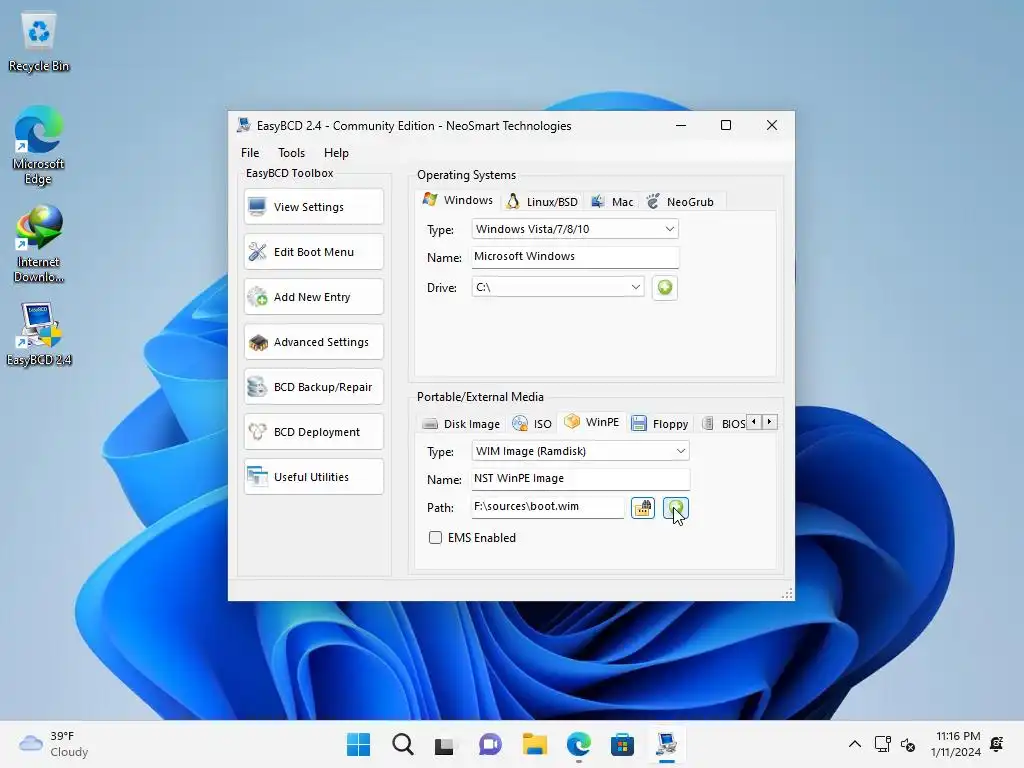
Task: Switch to the Windows OS tab
Action: pos(458,200)
